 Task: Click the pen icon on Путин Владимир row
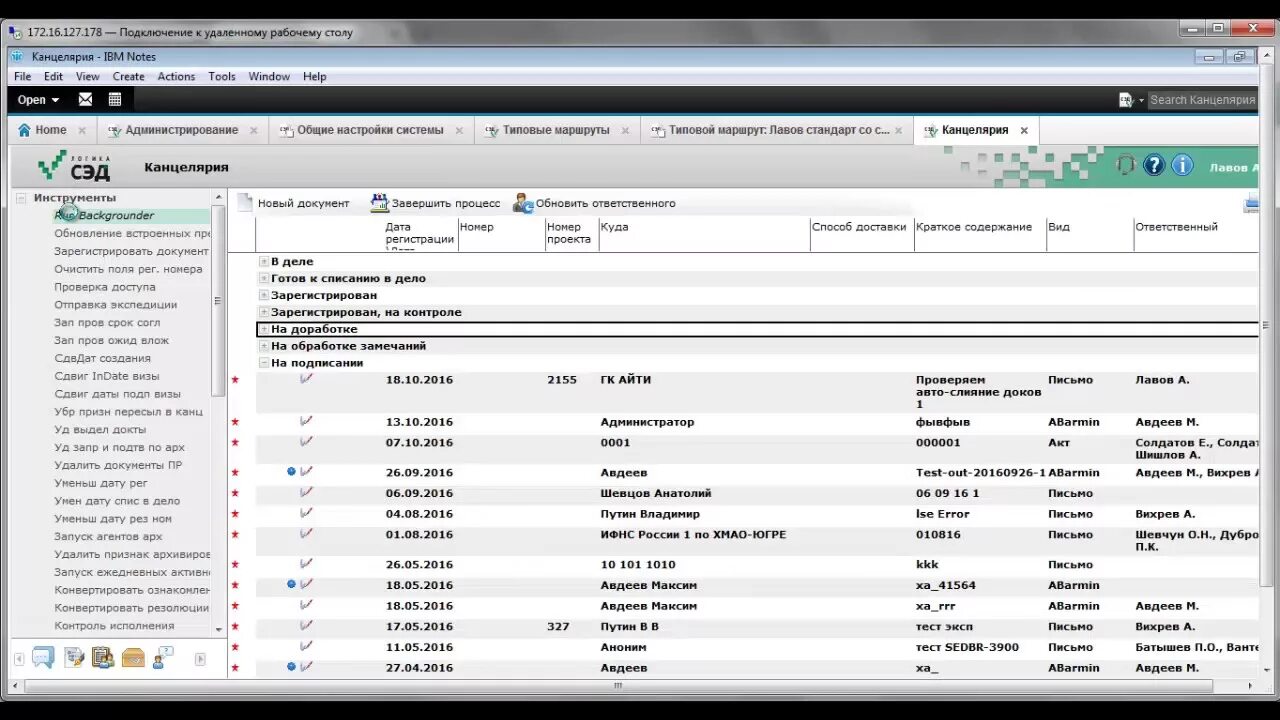306,513
